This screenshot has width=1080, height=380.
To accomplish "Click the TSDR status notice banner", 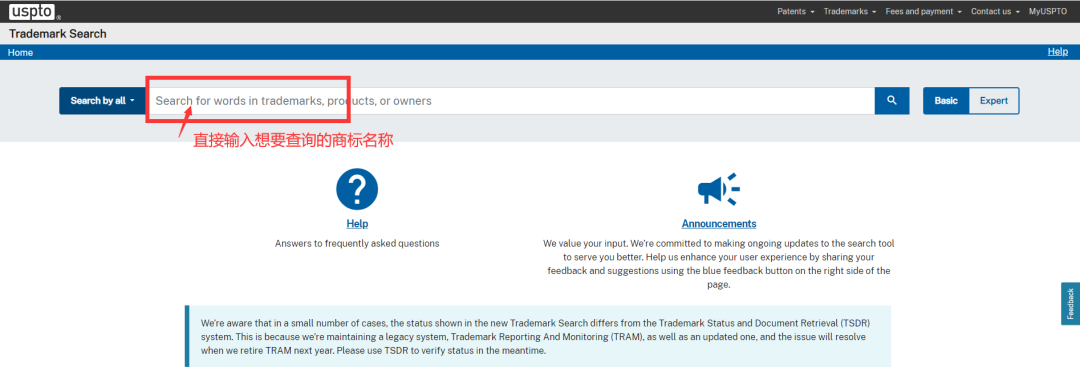I will click(x=538, y=336).
